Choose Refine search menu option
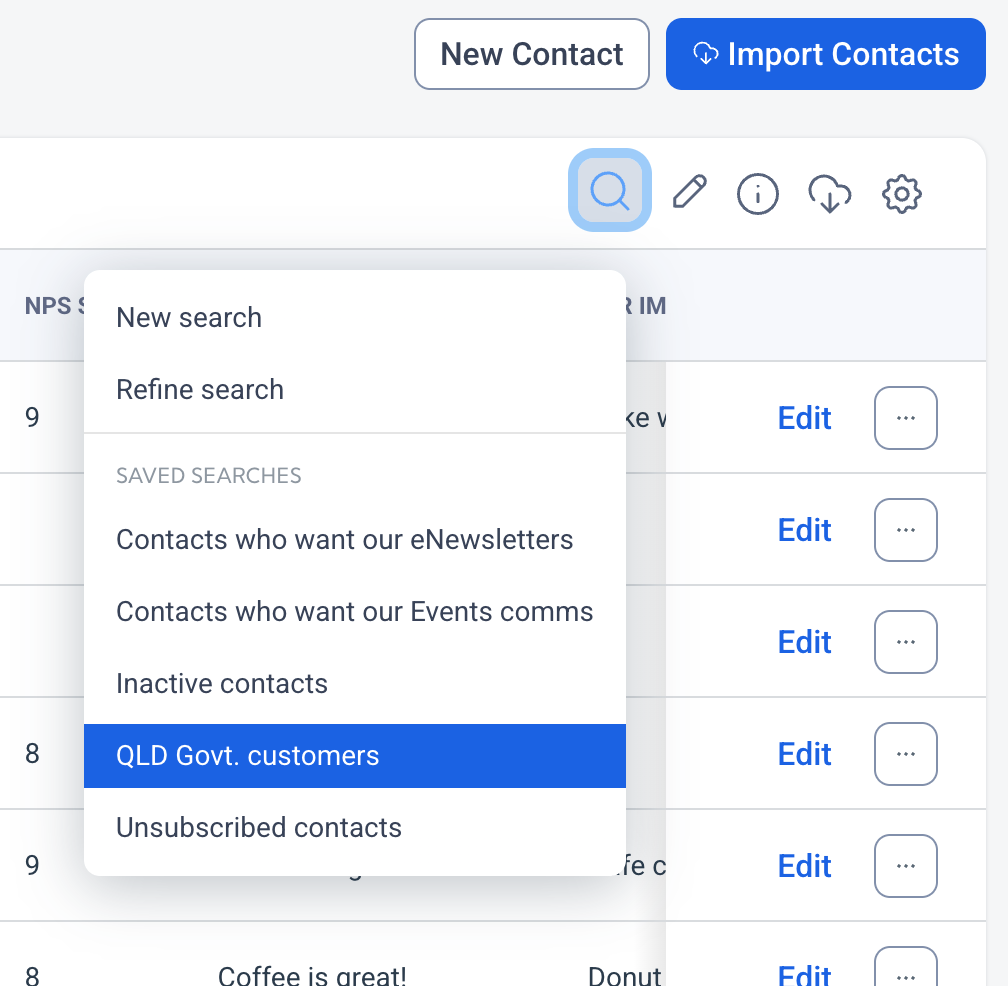Screen dimensions: 1008x986 pos(355,390)
